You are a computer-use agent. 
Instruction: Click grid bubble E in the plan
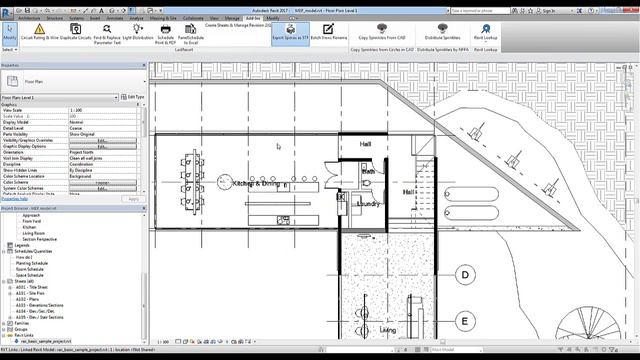click(x=465, y=321)
